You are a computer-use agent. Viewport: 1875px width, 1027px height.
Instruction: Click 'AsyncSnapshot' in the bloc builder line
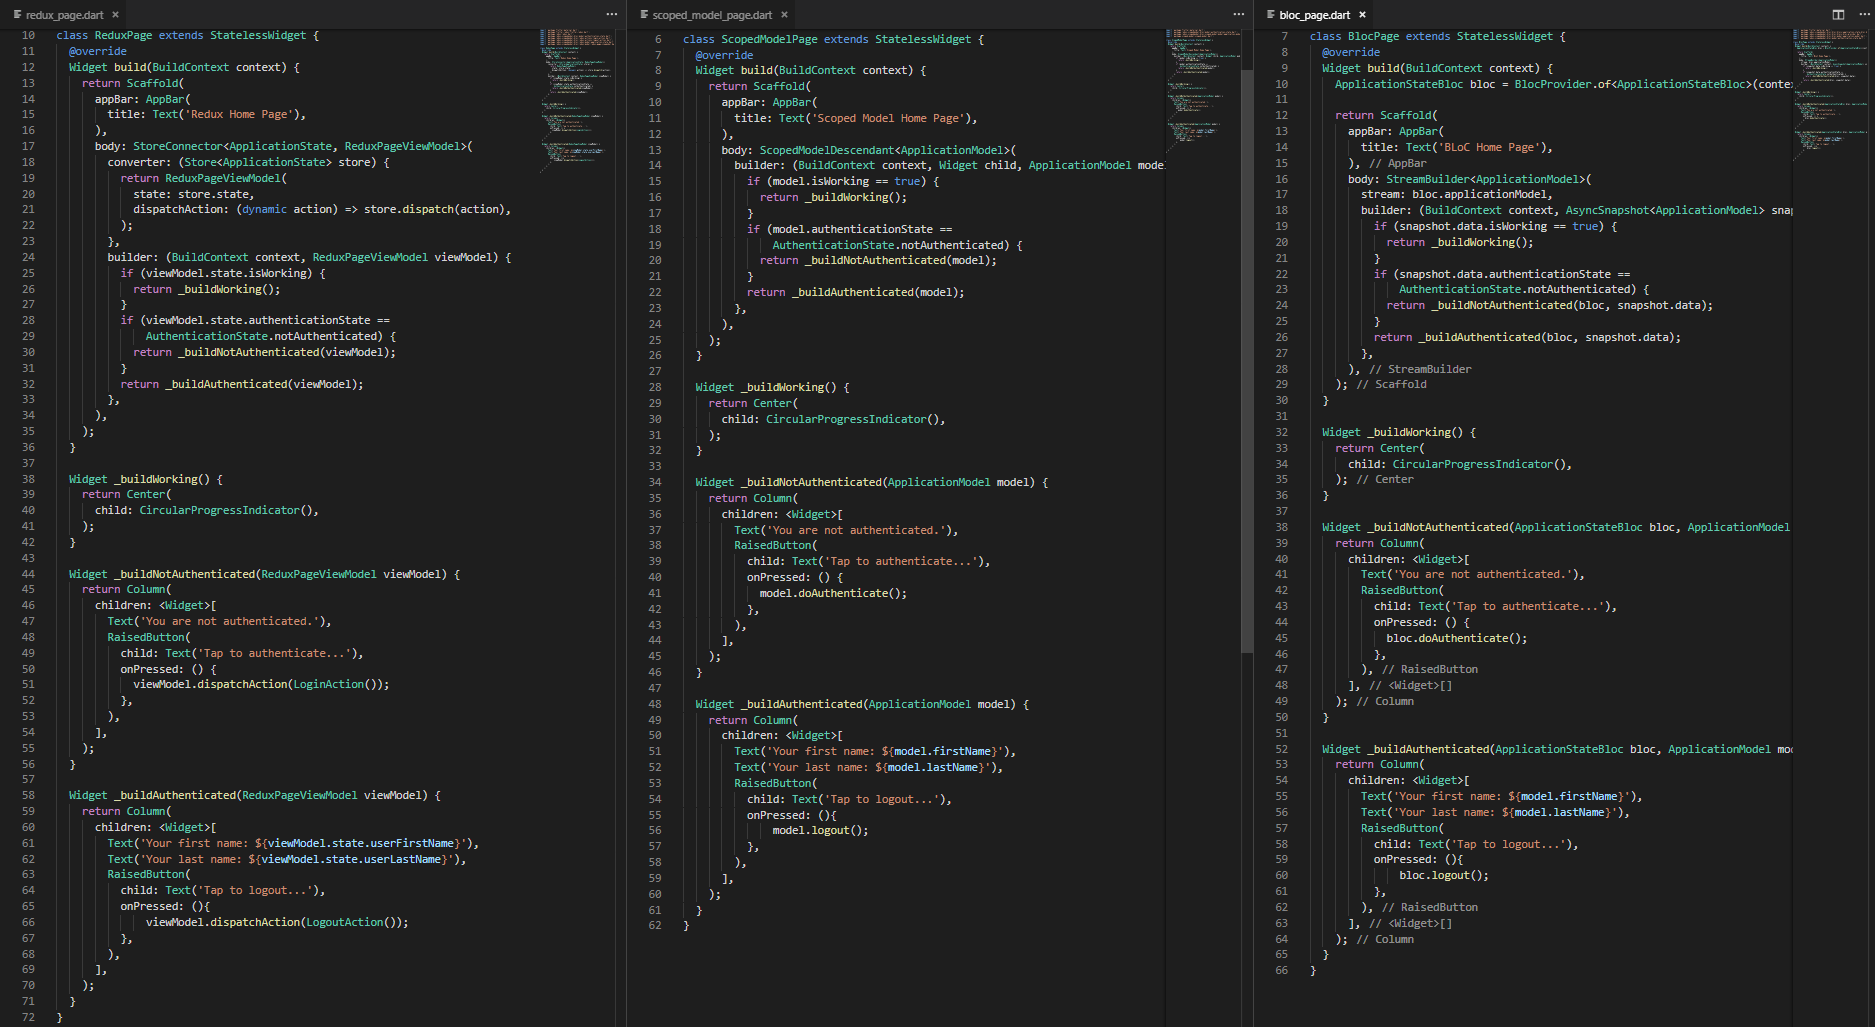(1607, 210)
